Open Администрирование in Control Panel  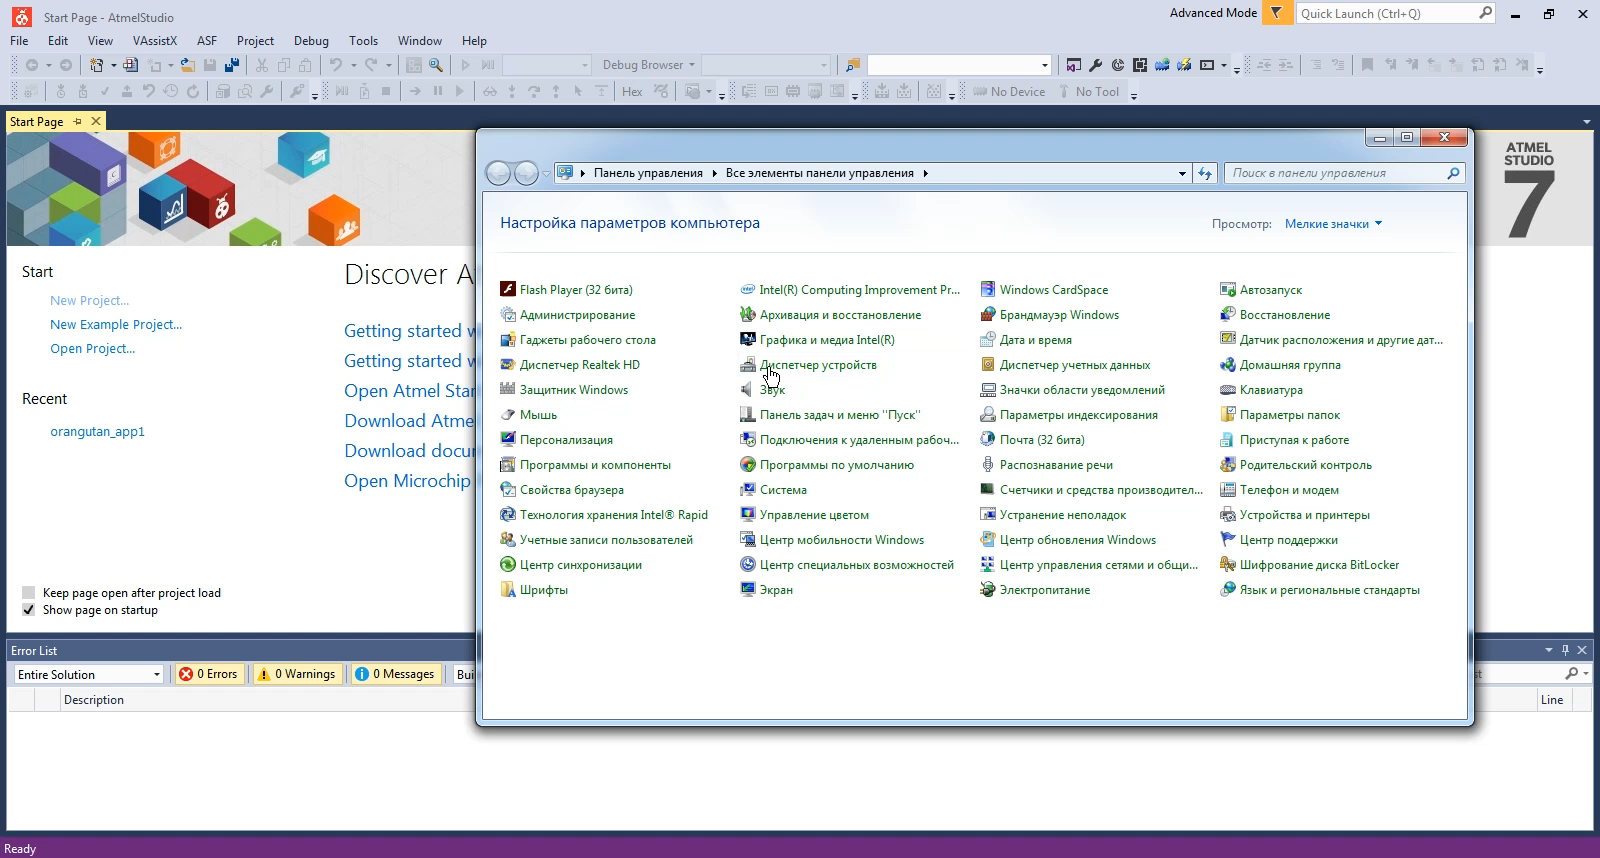[x=567, y=315]
